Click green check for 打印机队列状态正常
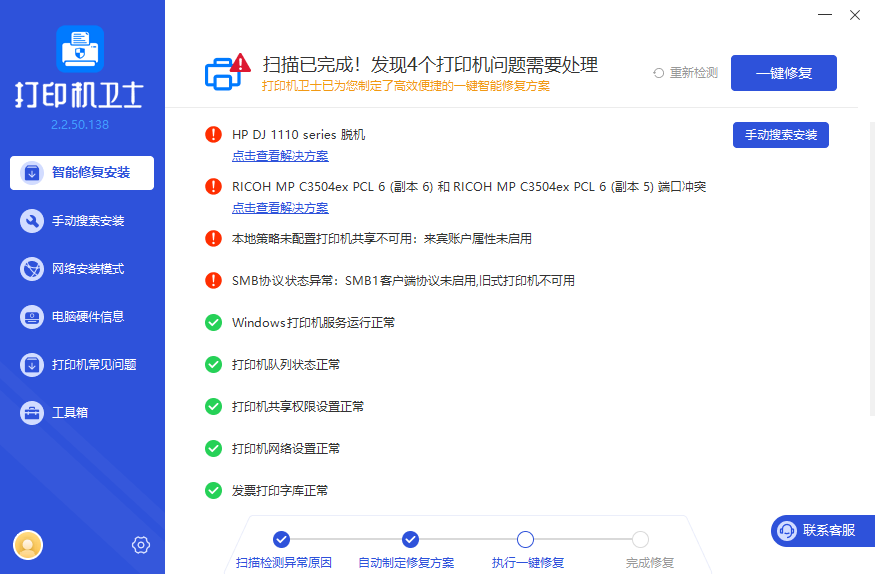Image resolution: width=875 pixels, height=574 pixels. pos(213,364)
